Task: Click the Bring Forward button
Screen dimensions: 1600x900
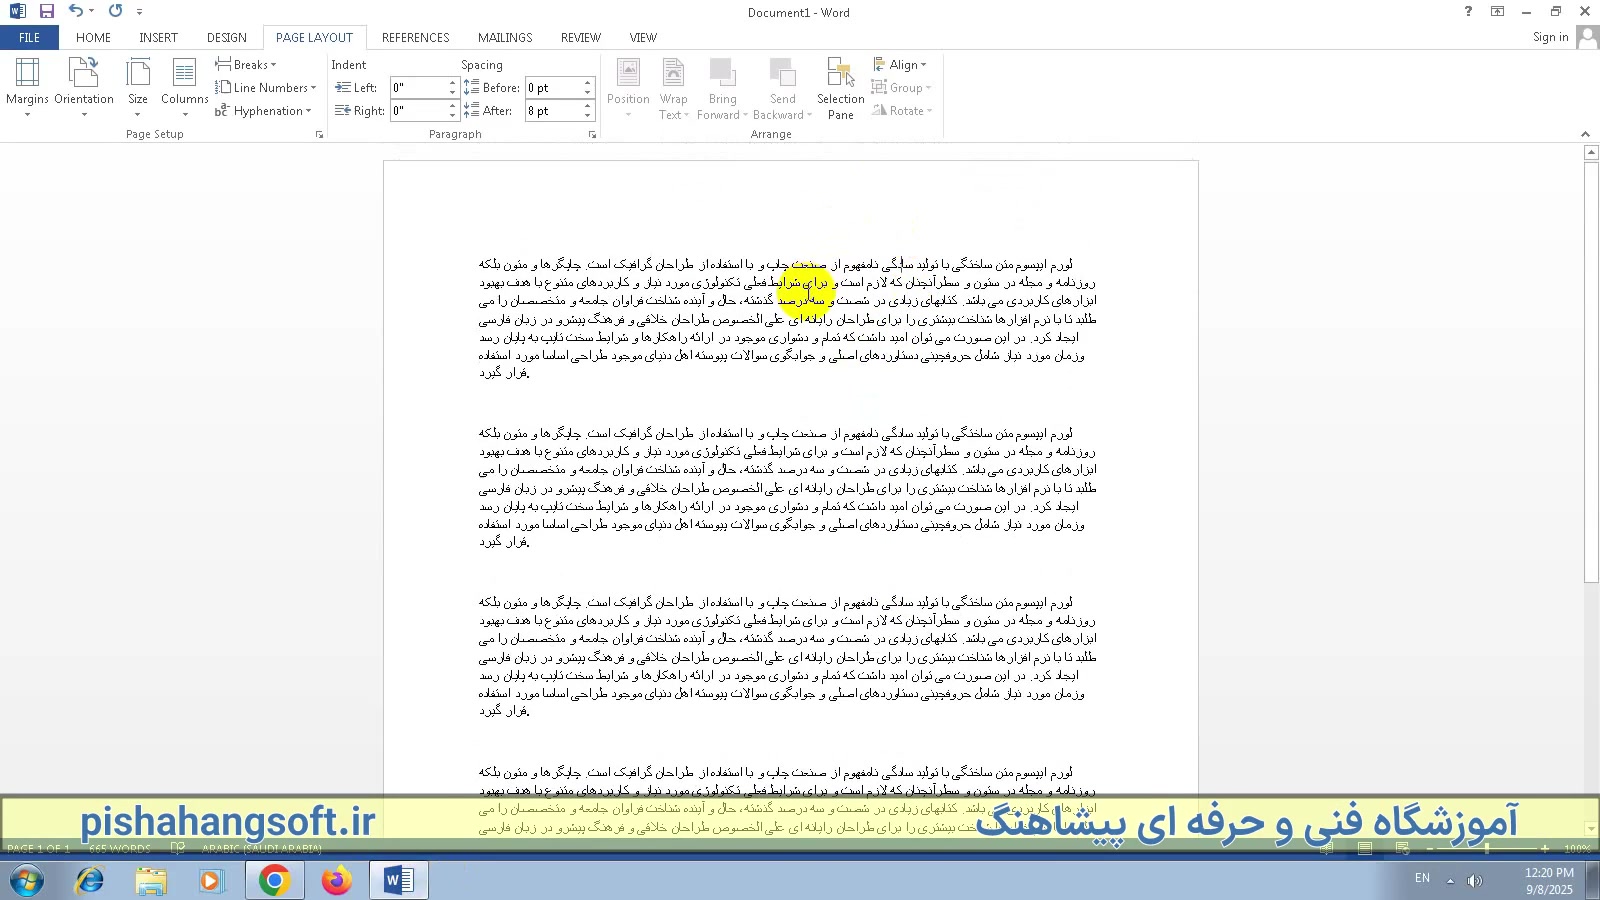Action: [722, 88]
